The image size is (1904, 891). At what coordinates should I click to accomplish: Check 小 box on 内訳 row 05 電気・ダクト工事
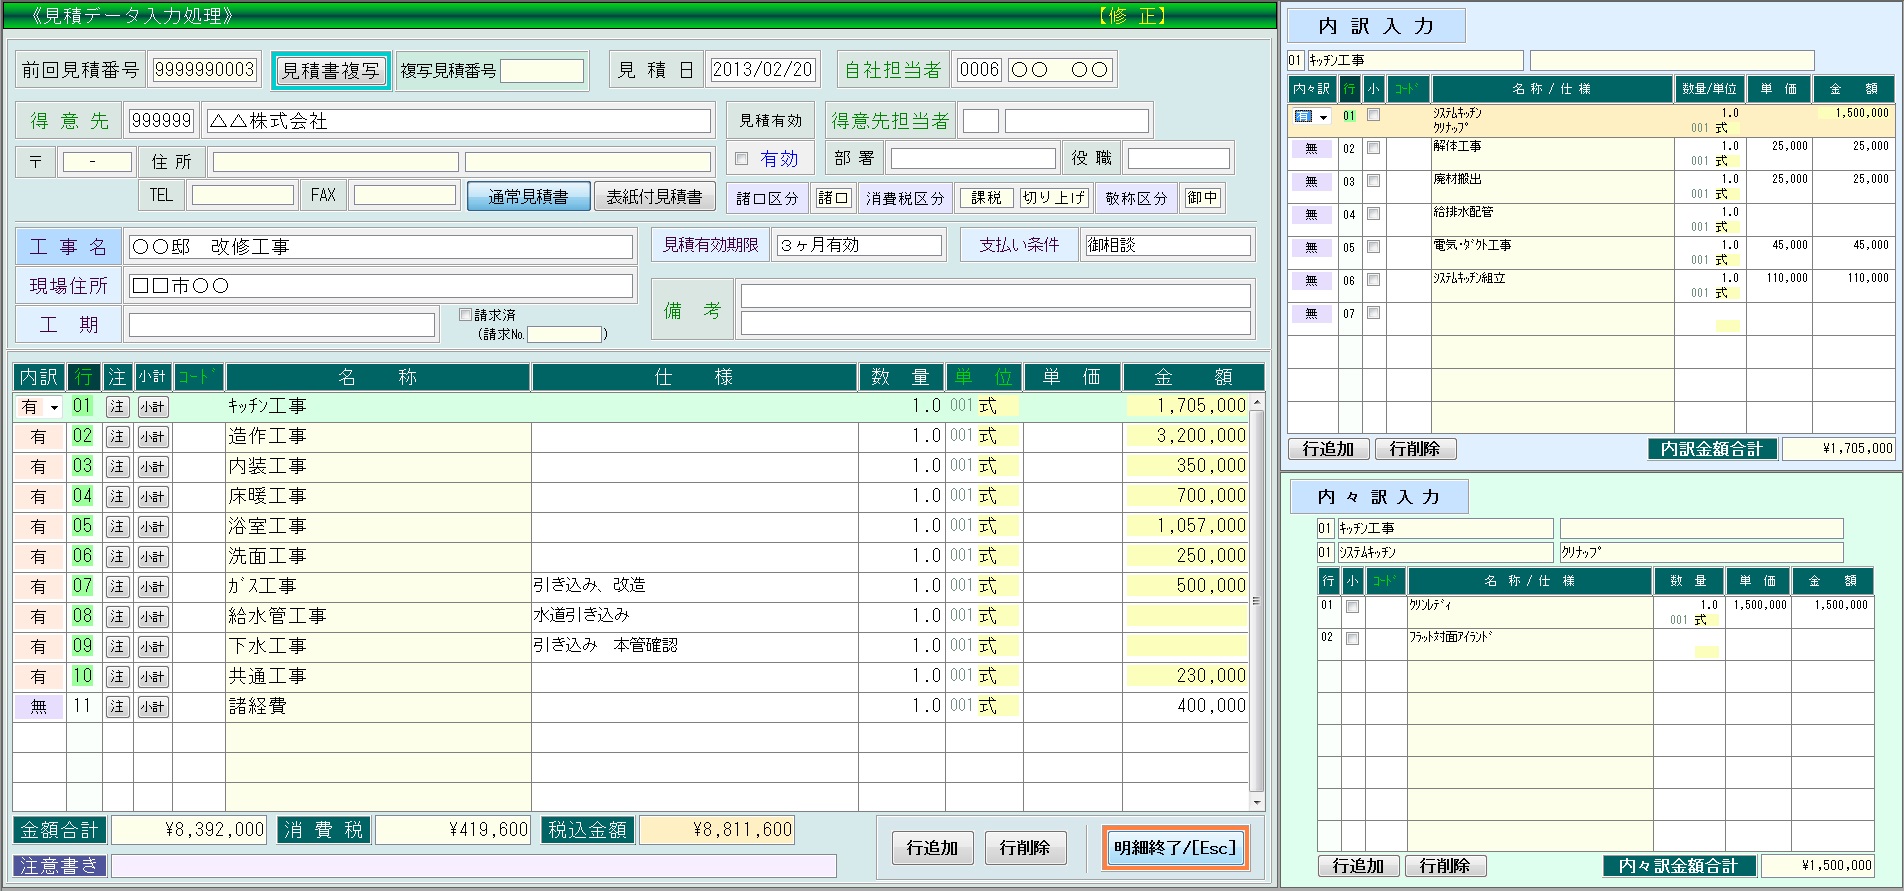1374,247
